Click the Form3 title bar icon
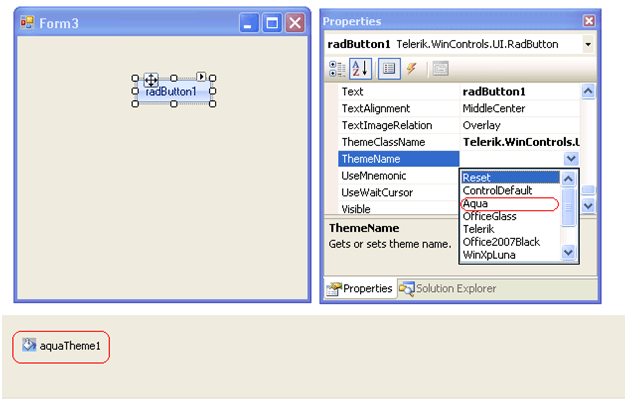 coord(27,23)
